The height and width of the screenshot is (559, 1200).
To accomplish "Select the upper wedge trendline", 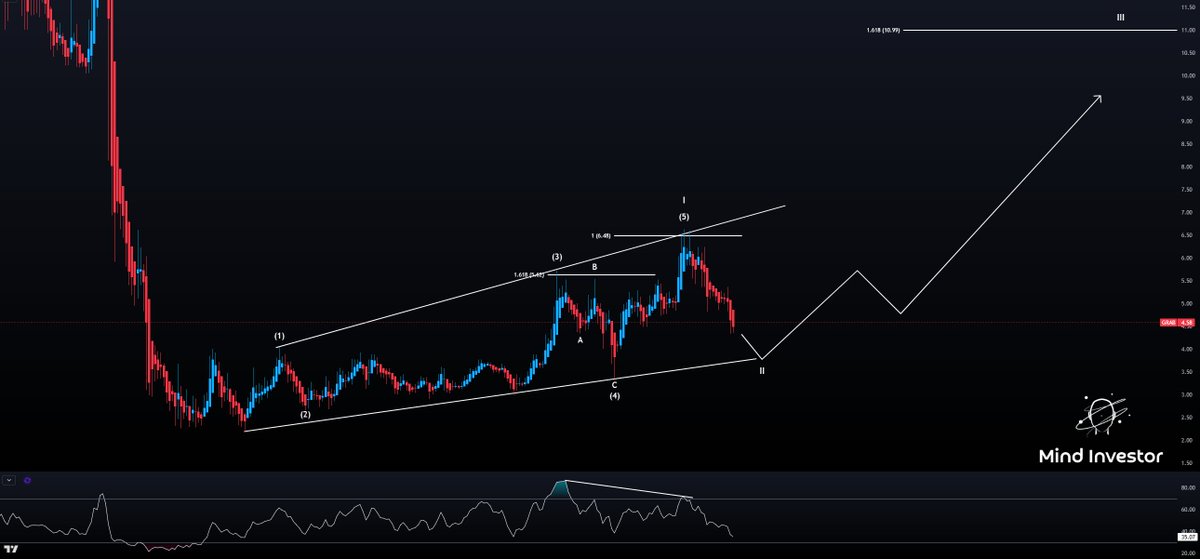I will coord(531,275).
